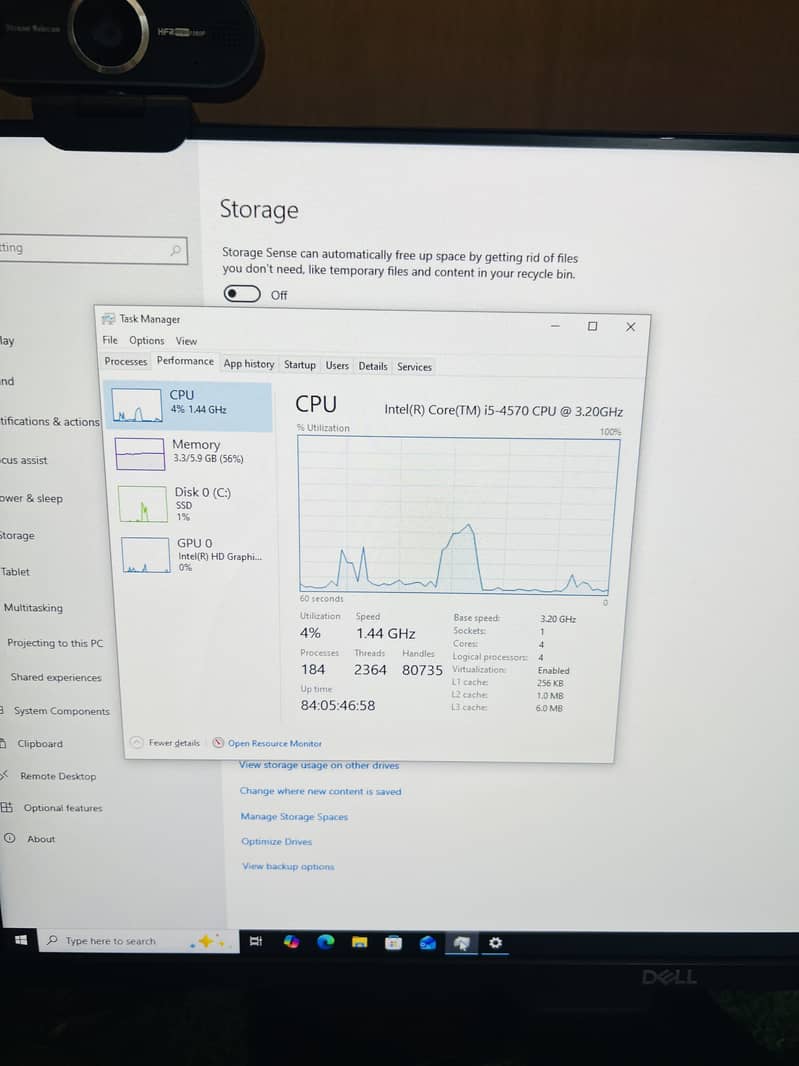The width and height of the screenshot is (799, 1066).
Task: Open Tablet settings page
Action: click(x=15, y=572)
